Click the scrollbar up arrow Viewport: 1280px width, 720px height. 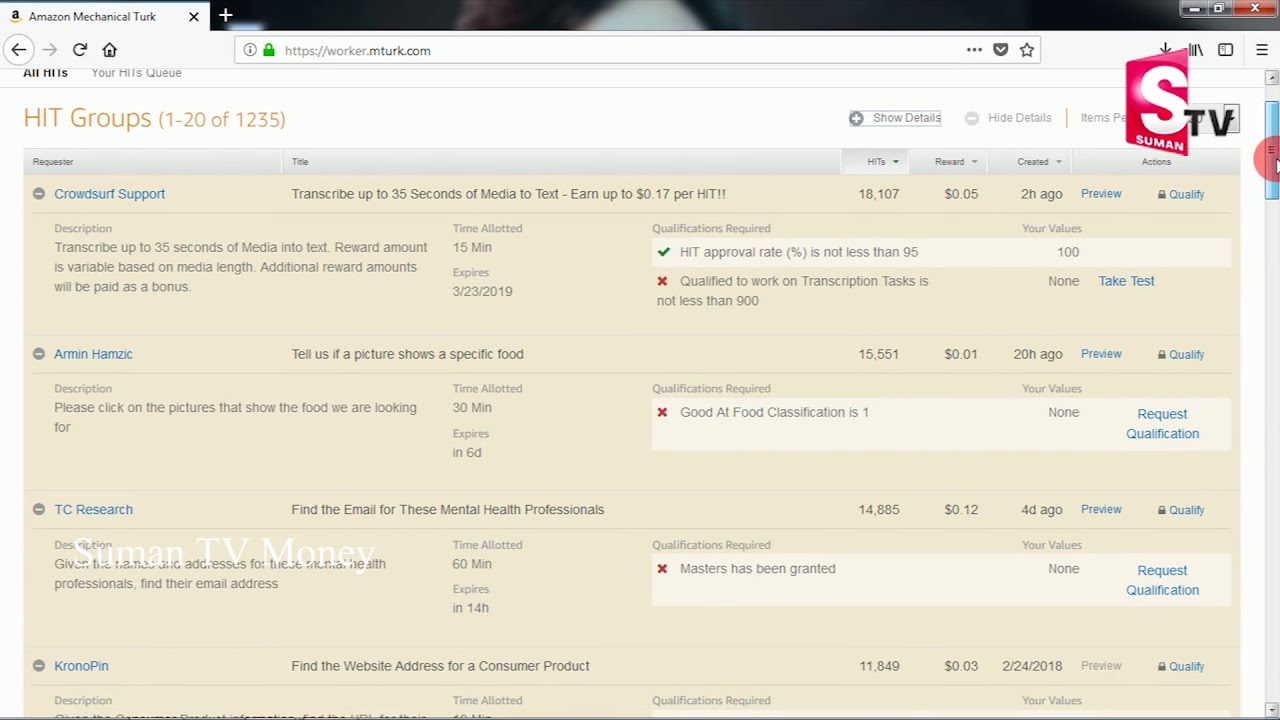(1272, 77)
